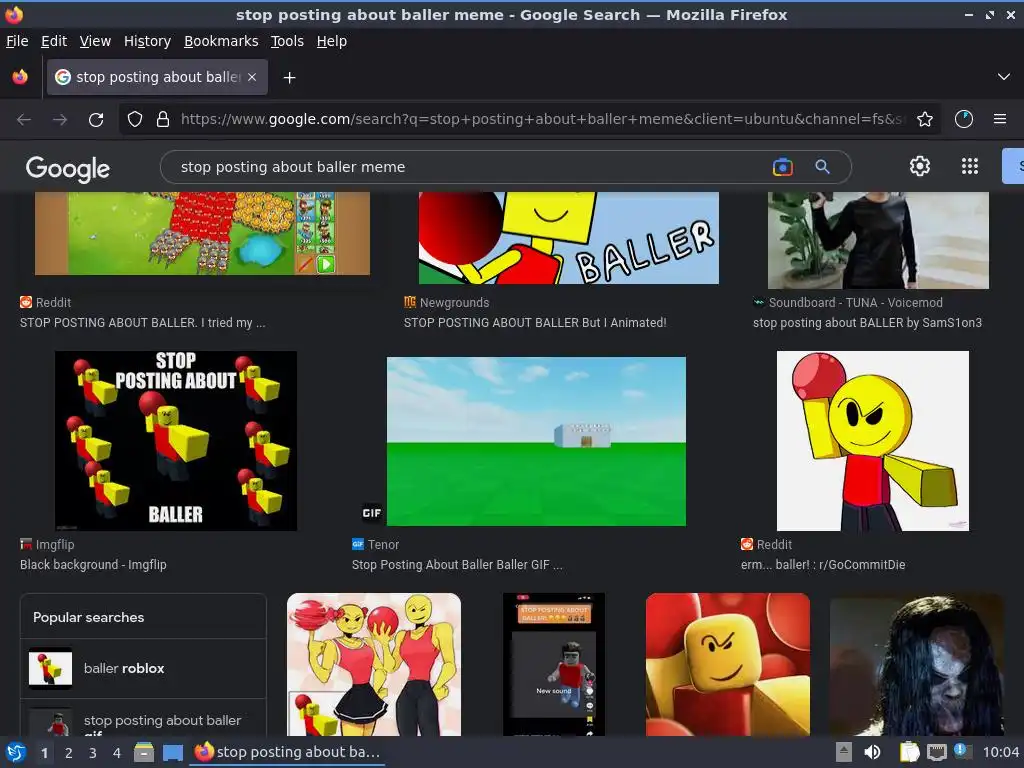Click 'STOP POSTING ABOUT BALLER. I tried my ...' link
This screenshot has width=1024, height=768.
[x=142, y=323]
